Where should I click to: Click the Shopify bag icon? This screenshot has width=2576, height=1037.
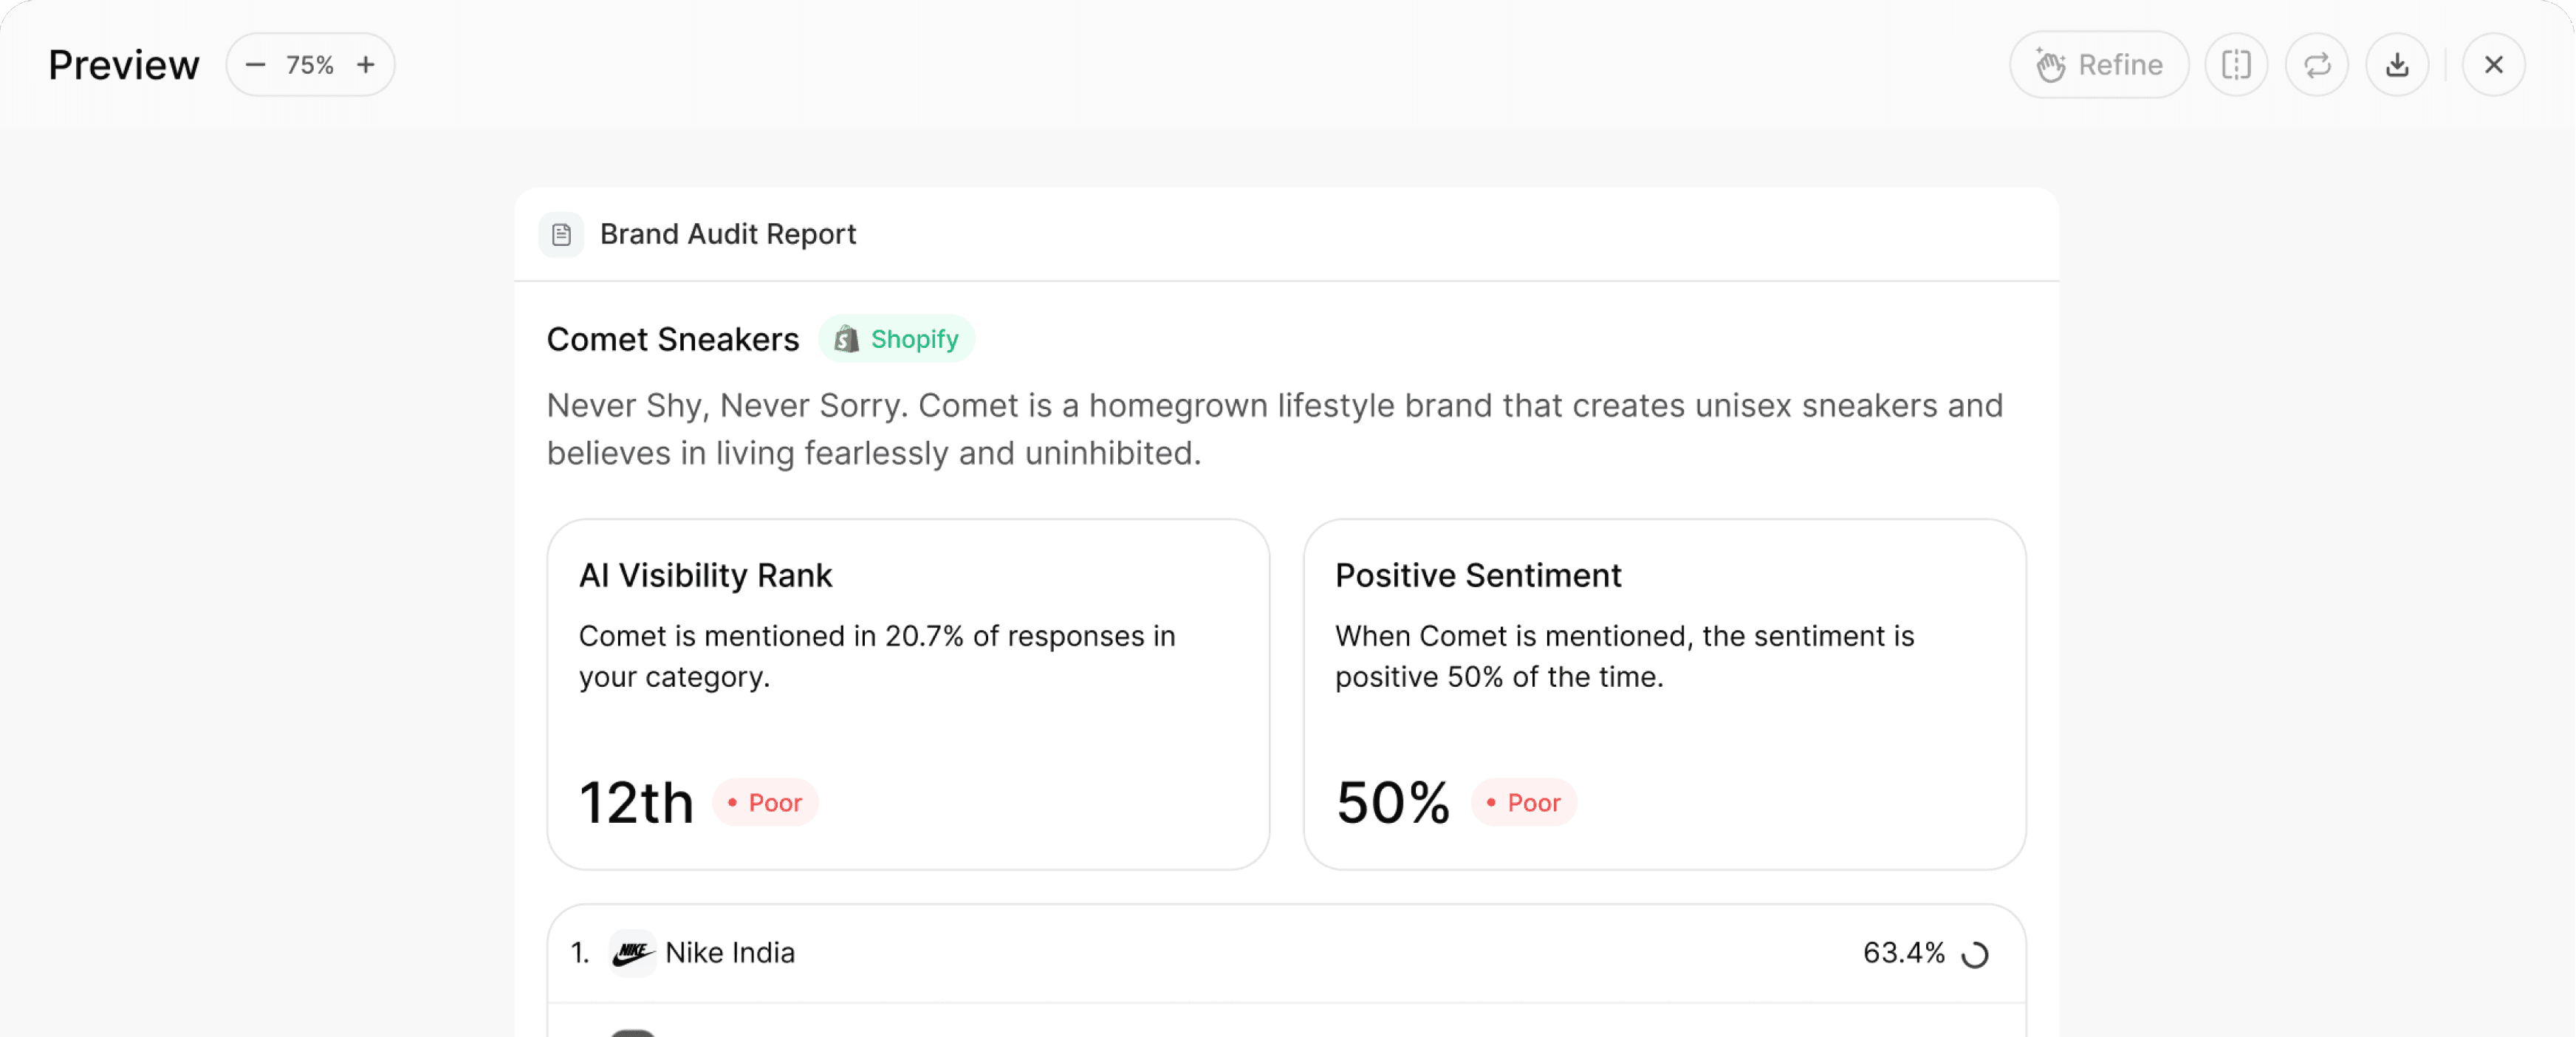click(846, 339)
